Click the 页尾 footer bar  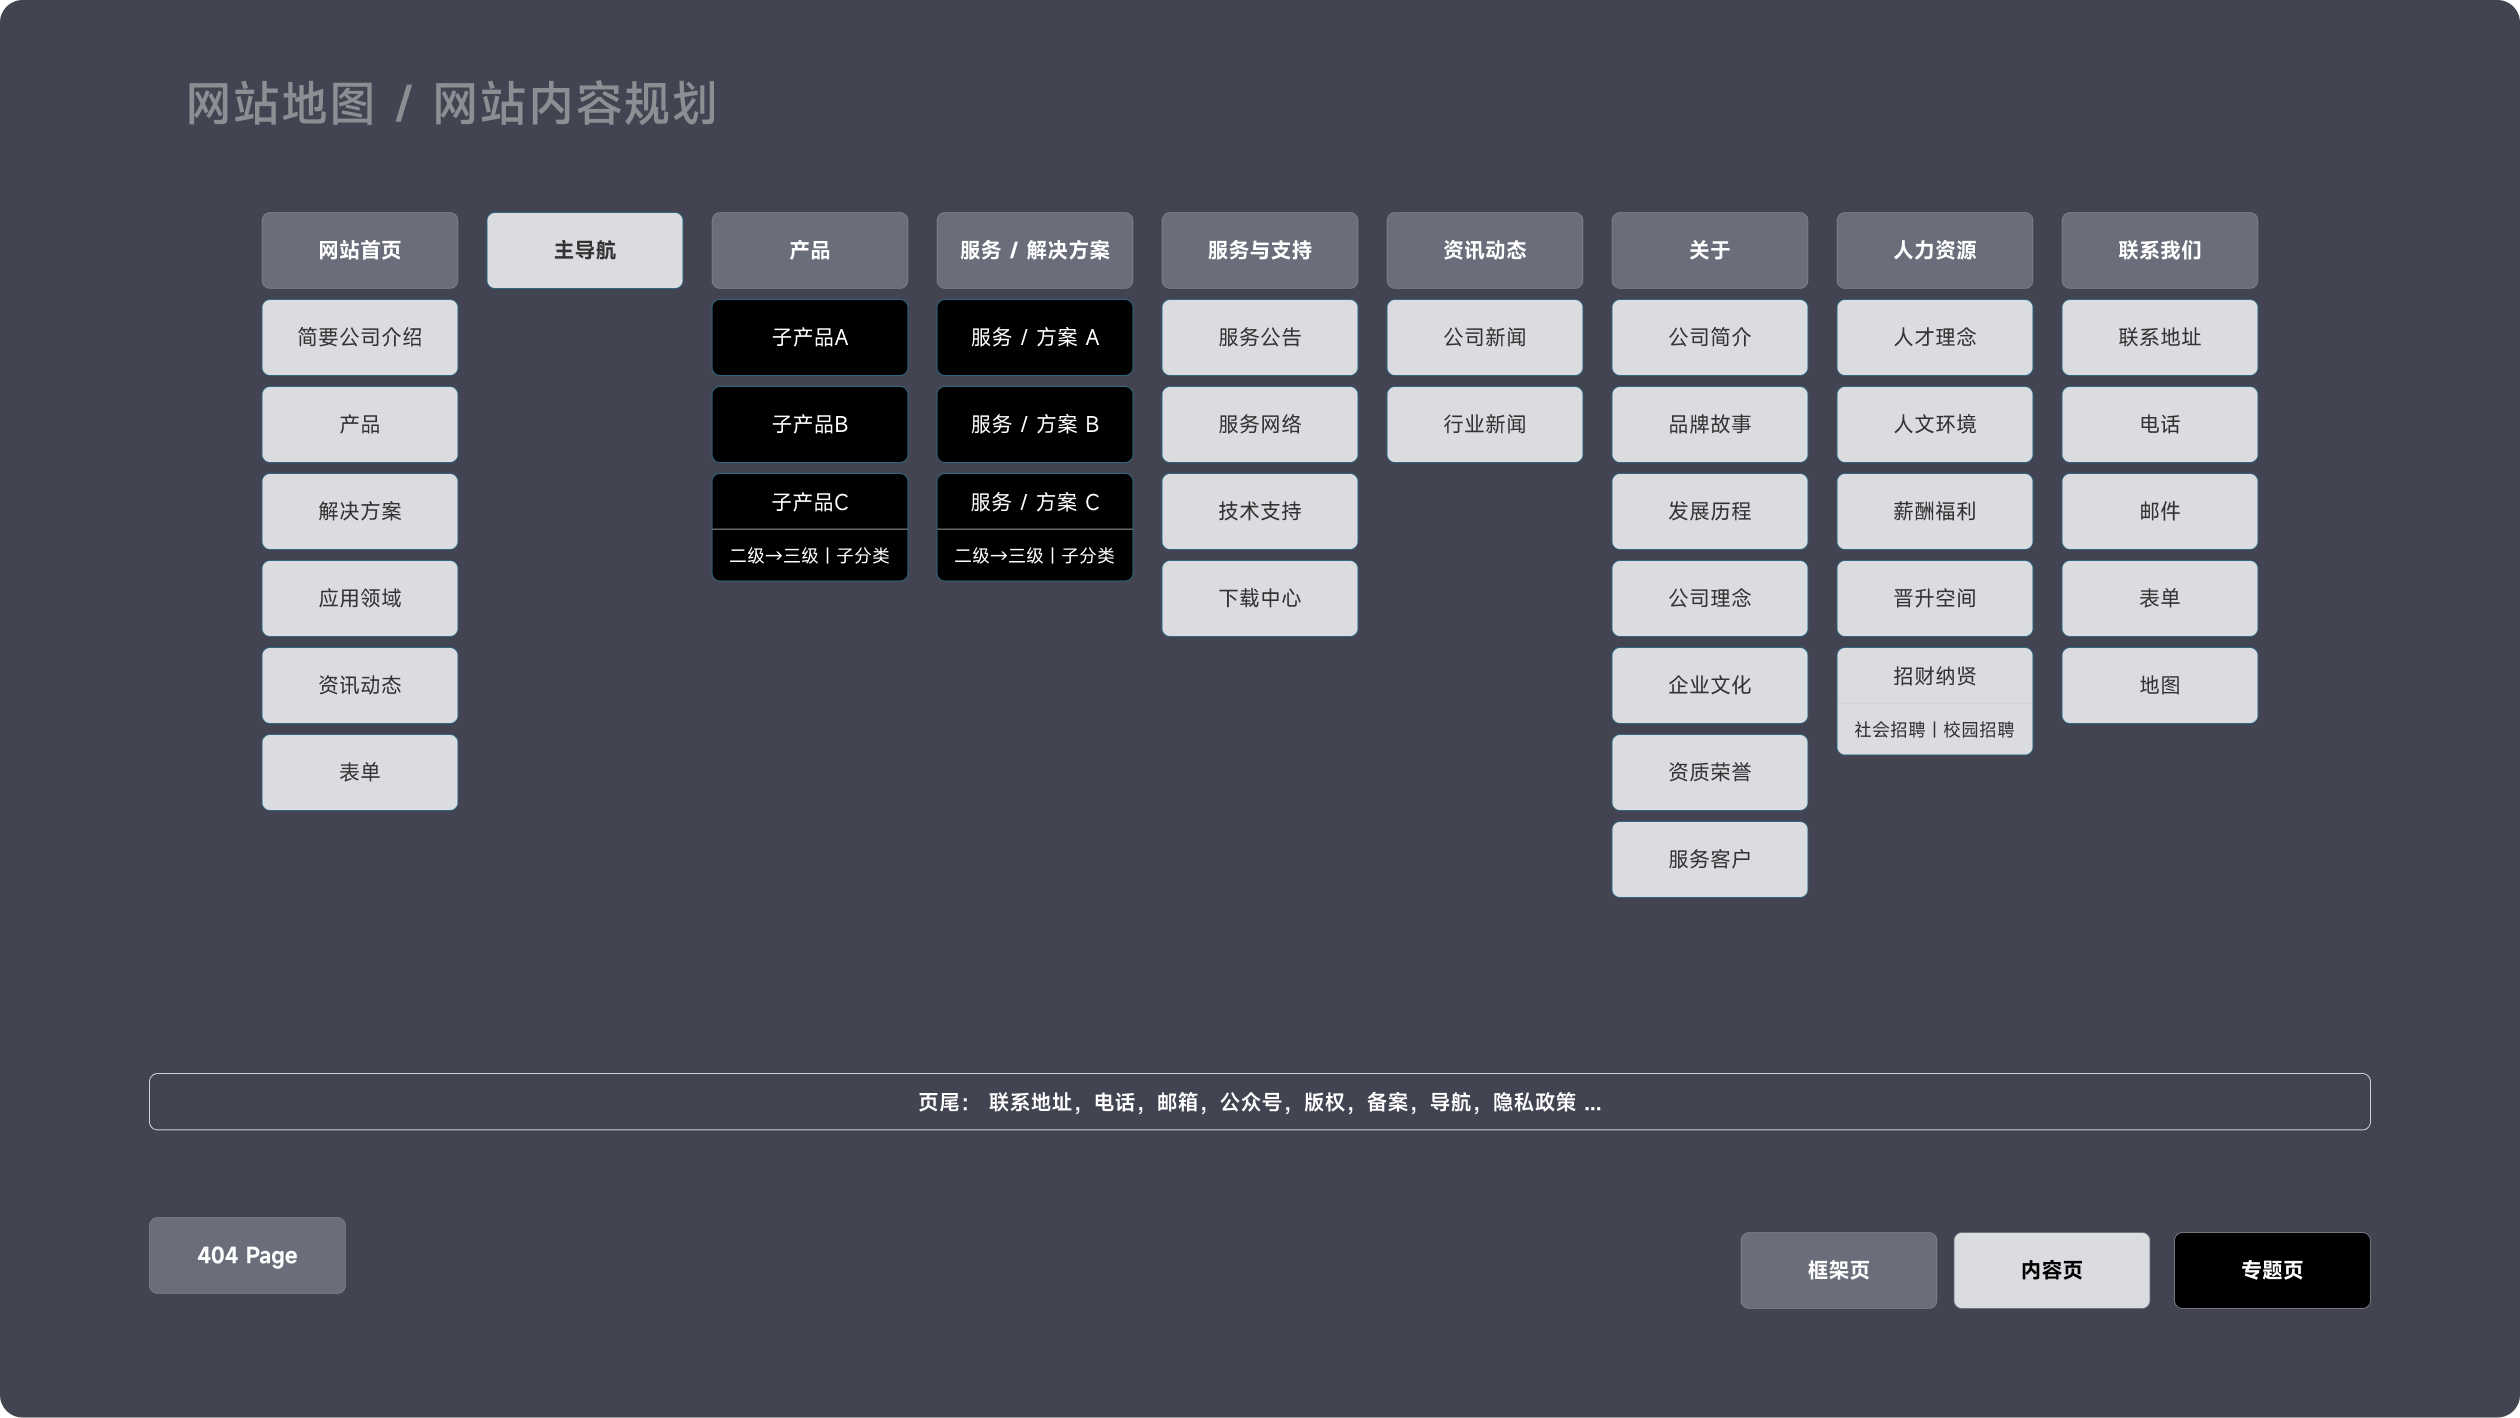1259,1101
